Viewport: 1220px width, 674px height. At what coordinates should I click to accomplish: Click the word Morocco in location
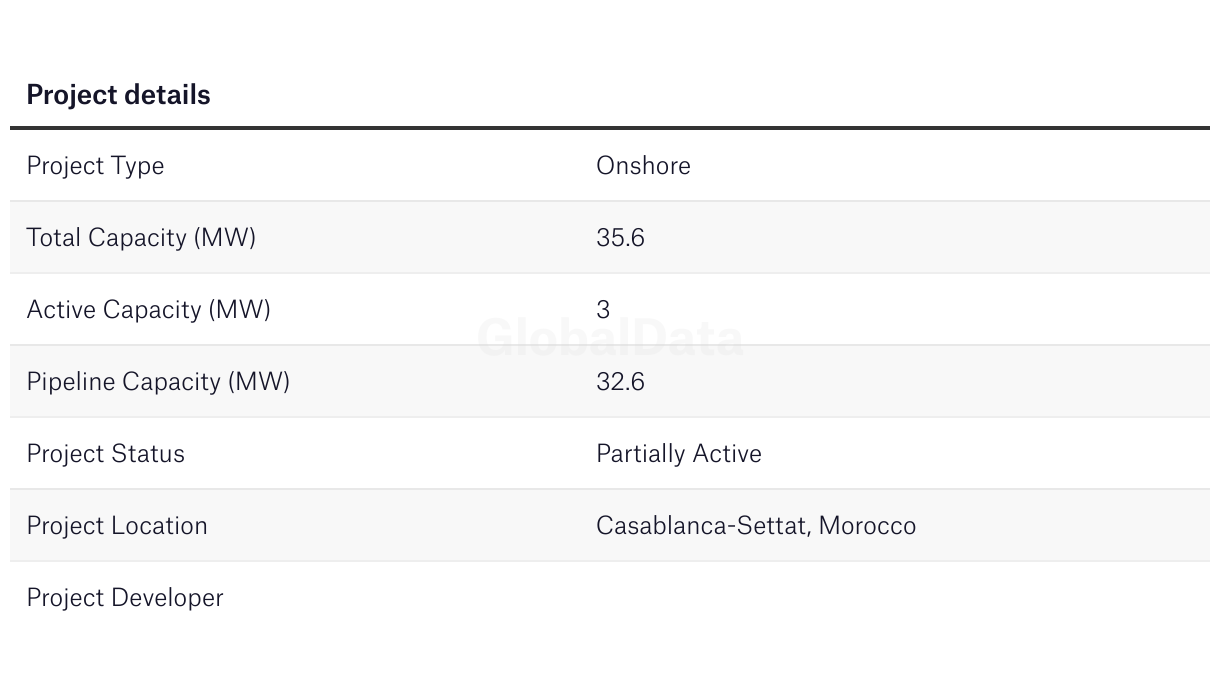(867, 526)
